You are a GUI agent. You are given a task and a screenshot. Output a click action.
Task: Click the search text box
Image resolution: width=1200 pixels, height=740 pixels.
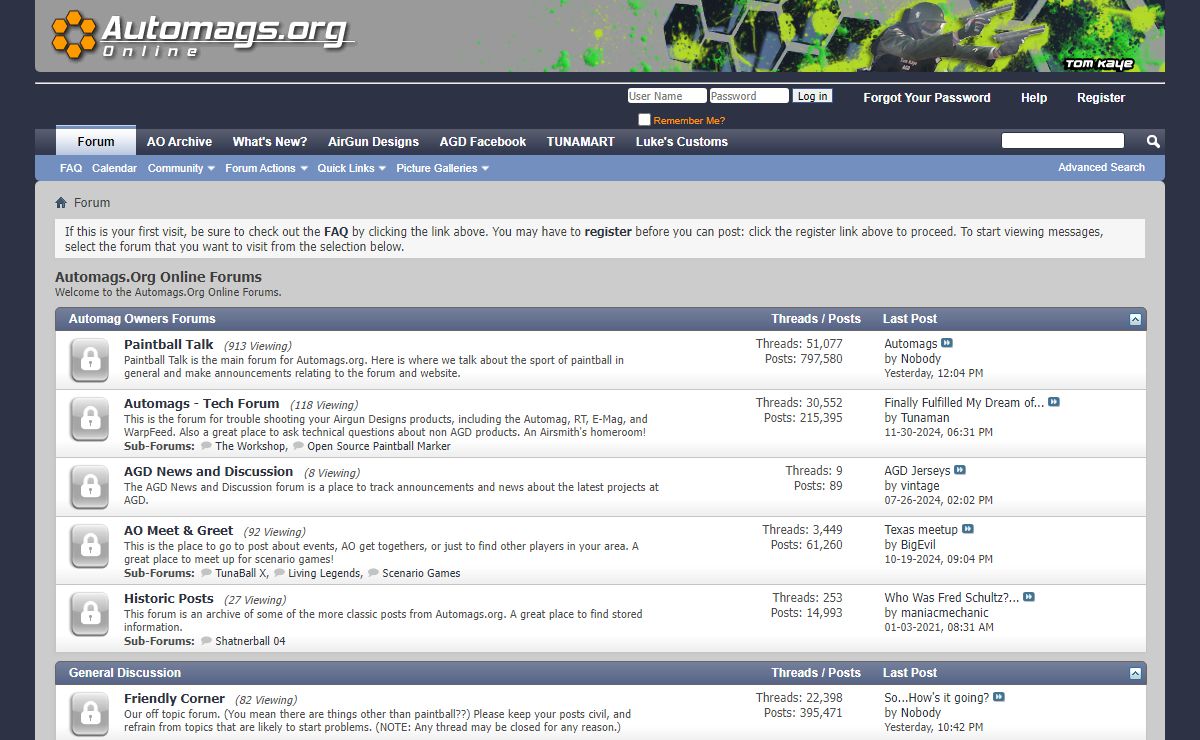point(1063,141)
